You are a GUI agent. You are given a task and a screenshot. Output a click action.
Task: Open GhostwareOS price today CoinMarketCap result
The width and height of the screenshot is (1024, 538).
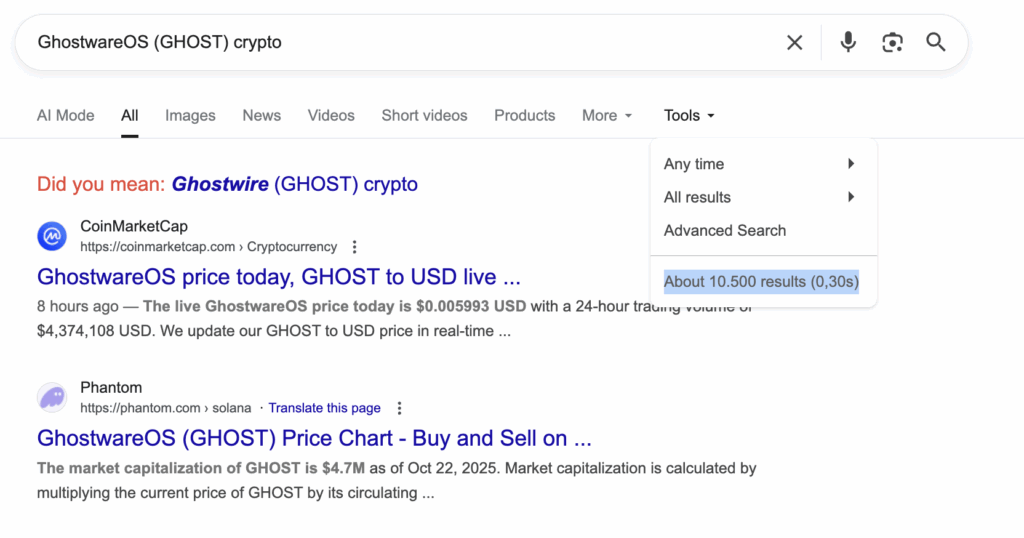[278, 276]
